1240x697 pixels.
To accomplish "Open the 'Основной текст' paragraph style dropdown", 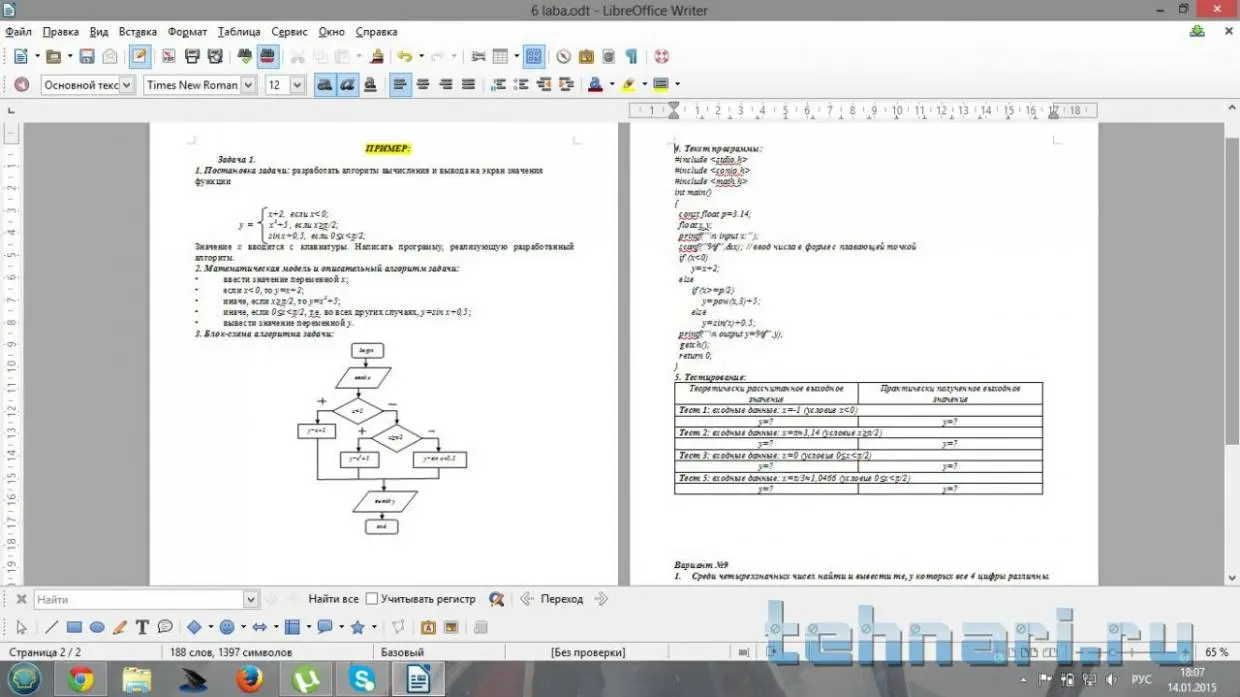I will (127, 85).
